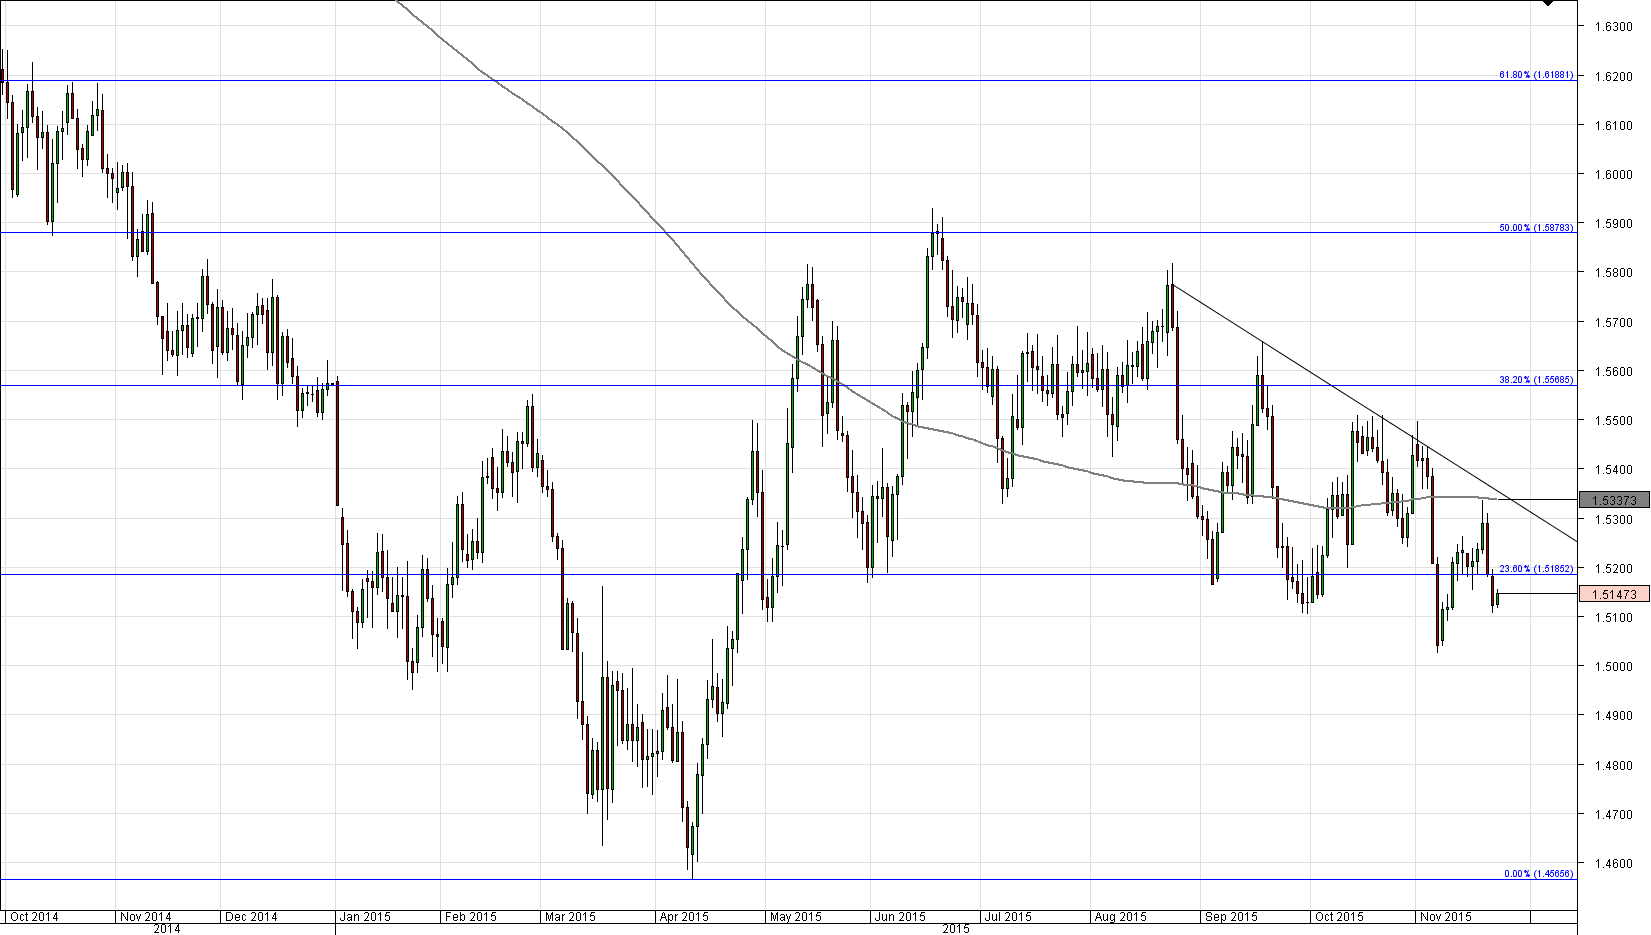This screenshot has width=1651, height=935.
Task: Click the Nov 2015 date label
Action: coord(1446,917)
